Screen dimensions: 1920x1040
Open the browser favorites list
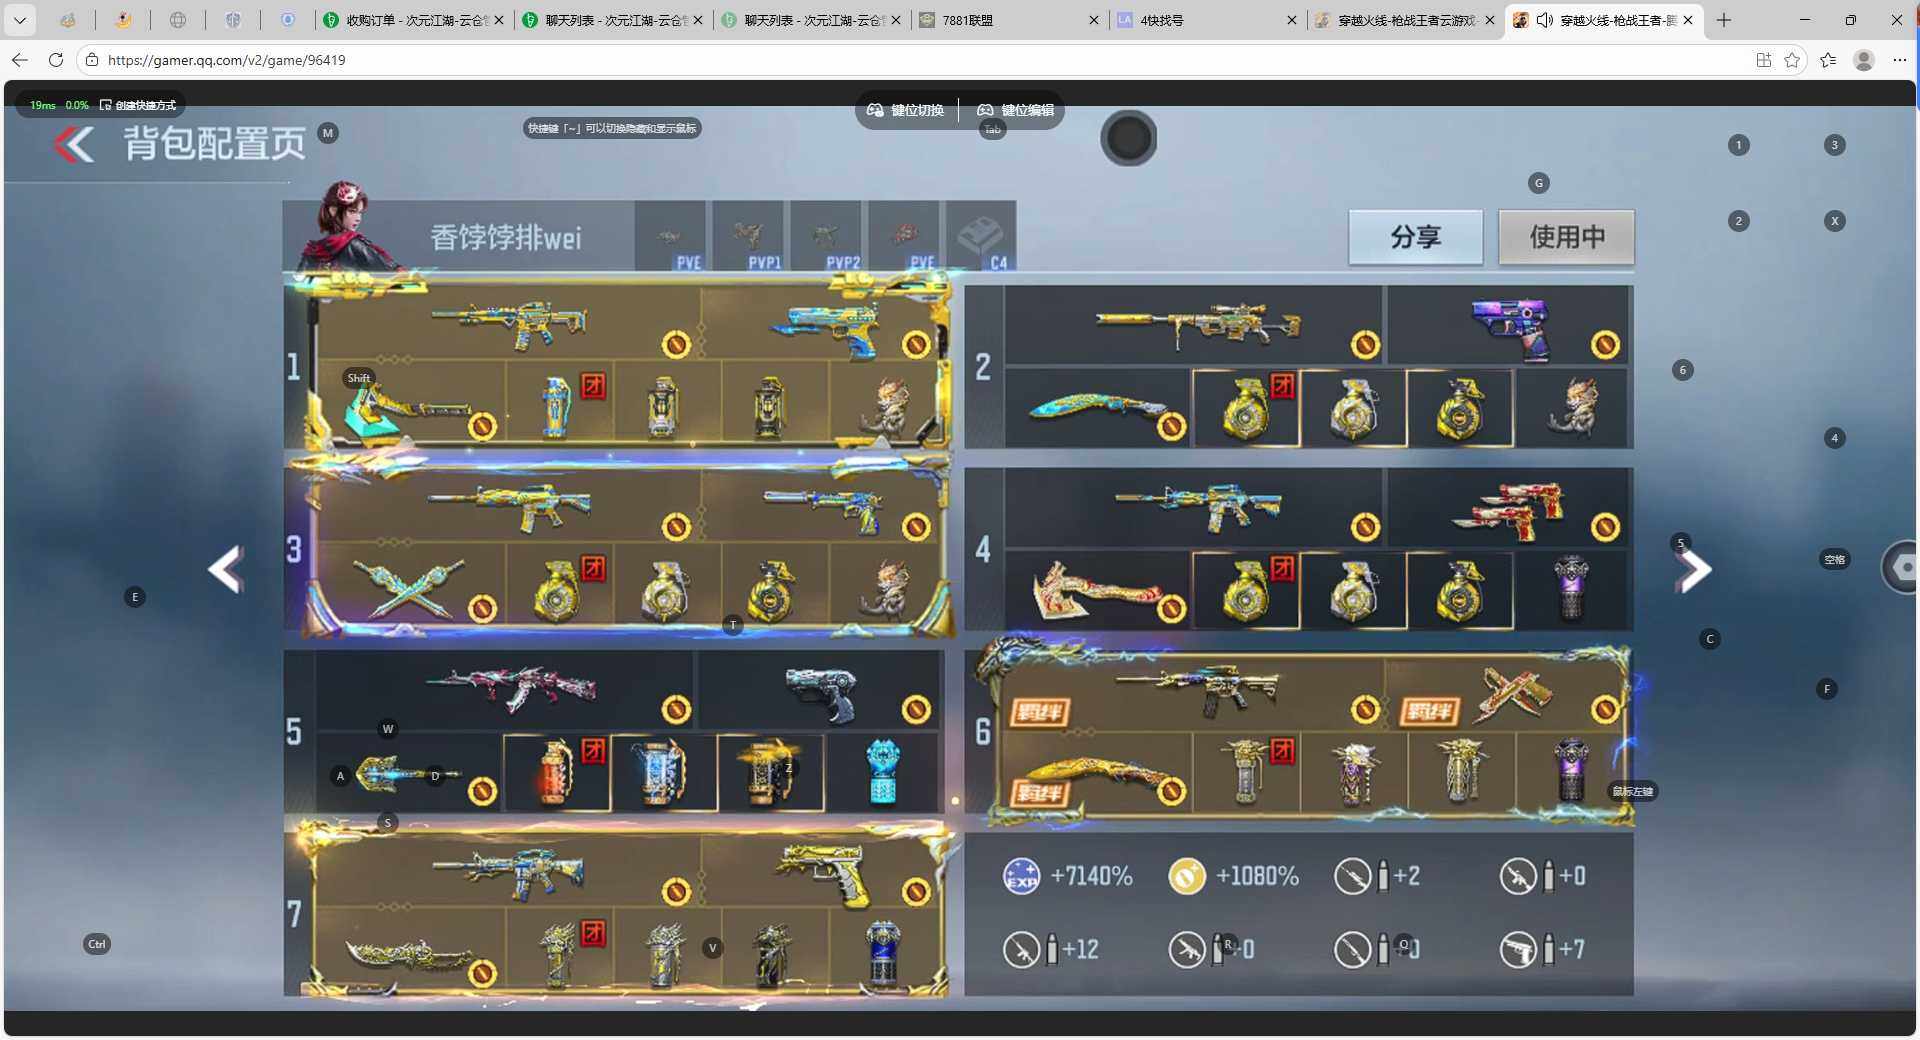pos(1828,60)
